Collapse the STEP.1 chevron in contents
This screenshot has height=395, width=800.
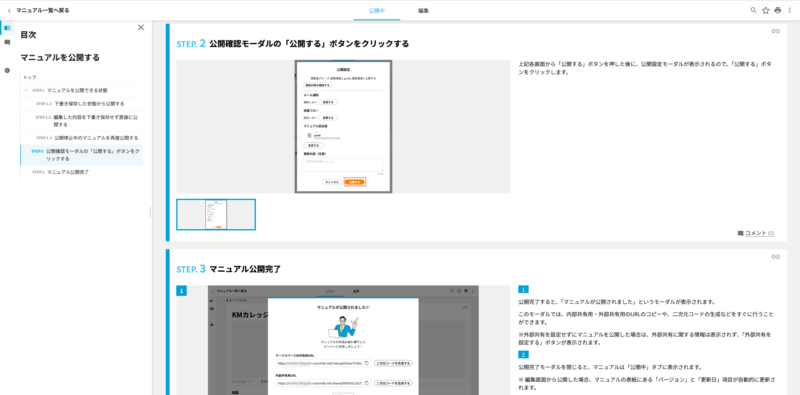tap(27, 90)
